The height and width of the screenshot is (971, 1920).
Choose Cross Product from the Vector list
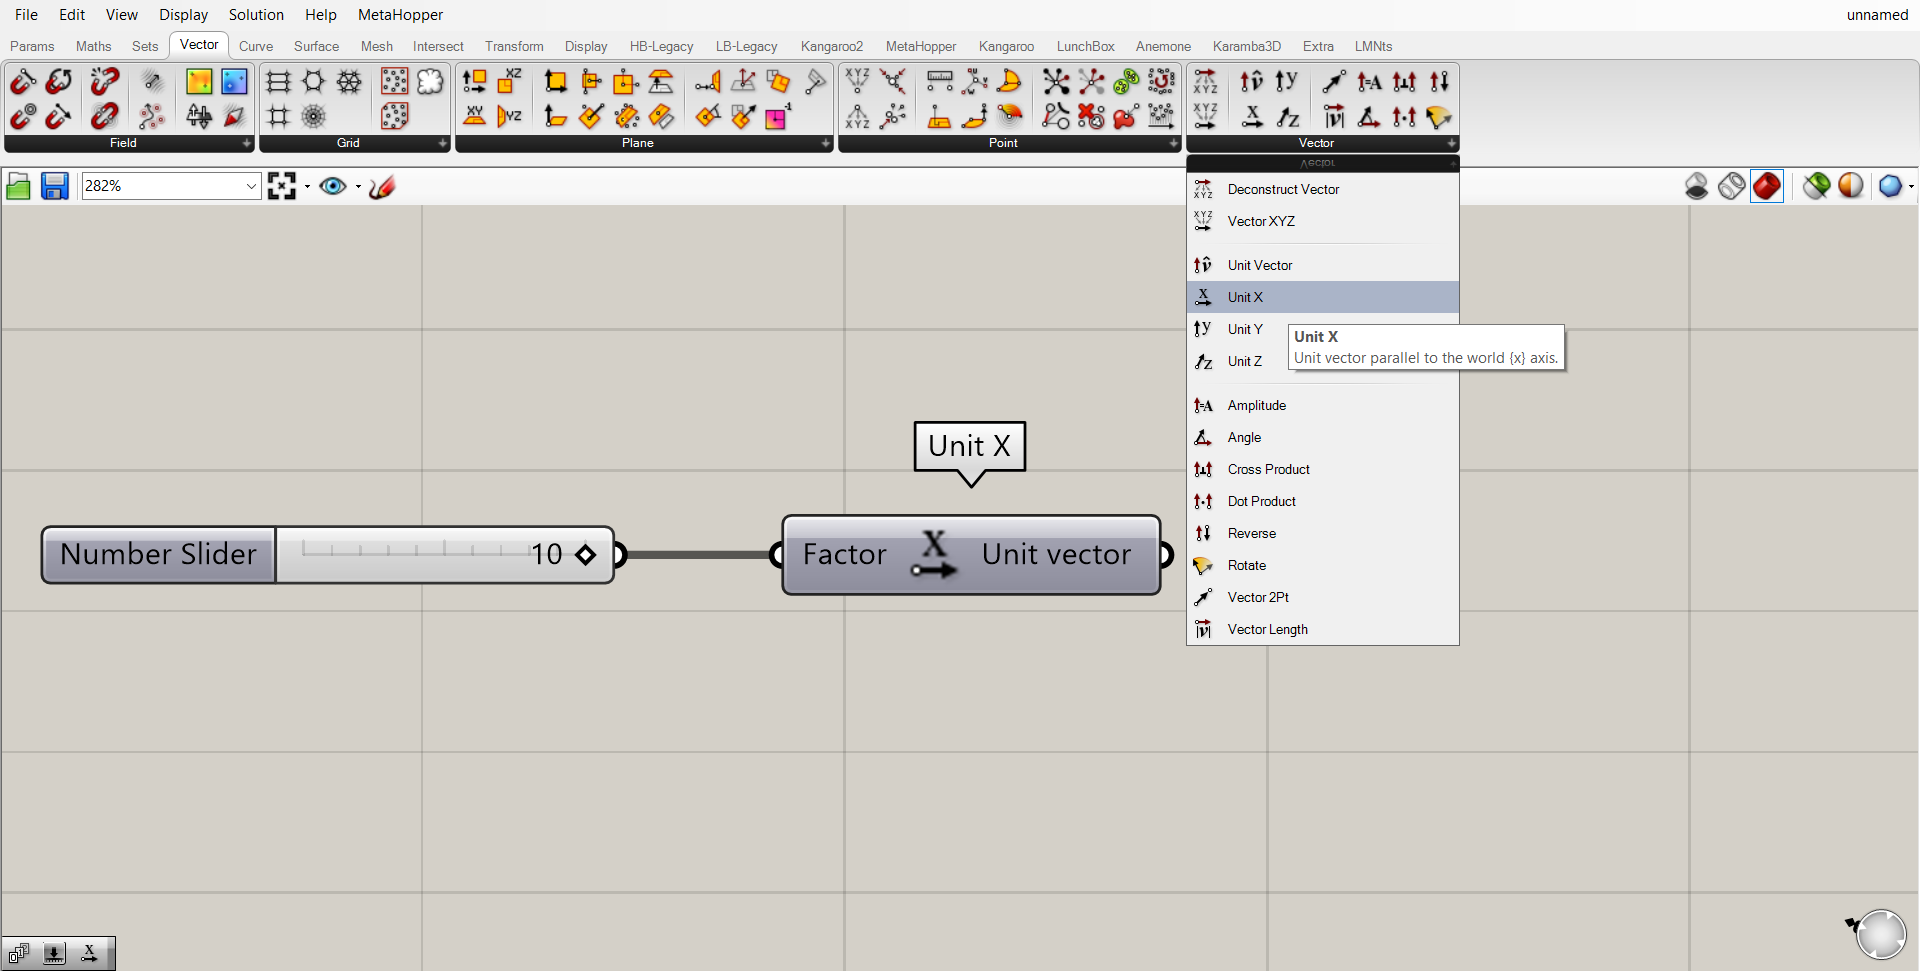pos(1268,469)
